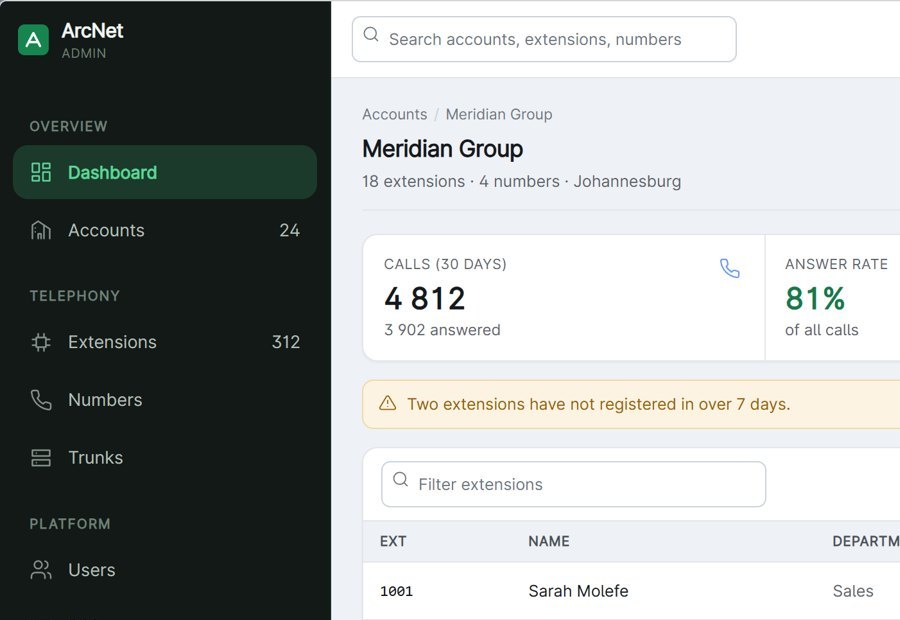This screenshot has height=620, width=900.
Task: Click the Extensions count badge 312
Action: 286,342
